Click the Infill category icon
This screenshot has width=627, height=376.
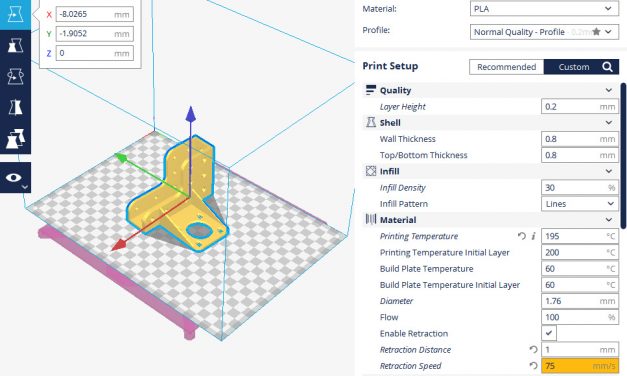tap(371, 171)
